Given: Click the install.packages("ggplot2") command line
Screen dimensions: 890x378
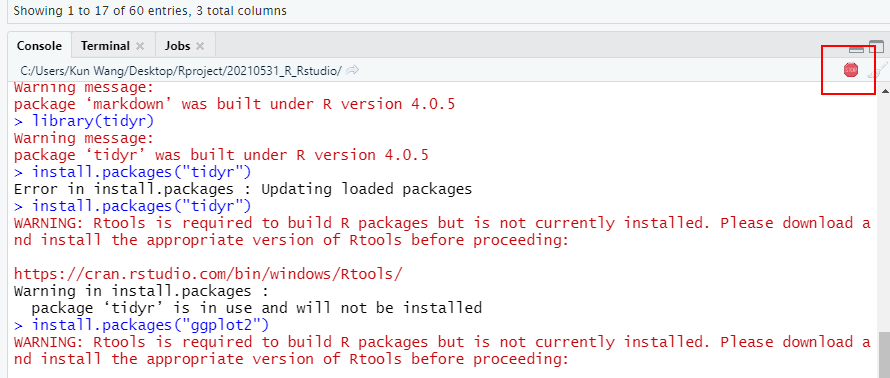Looking at the screenshot, I should (141, 325).
